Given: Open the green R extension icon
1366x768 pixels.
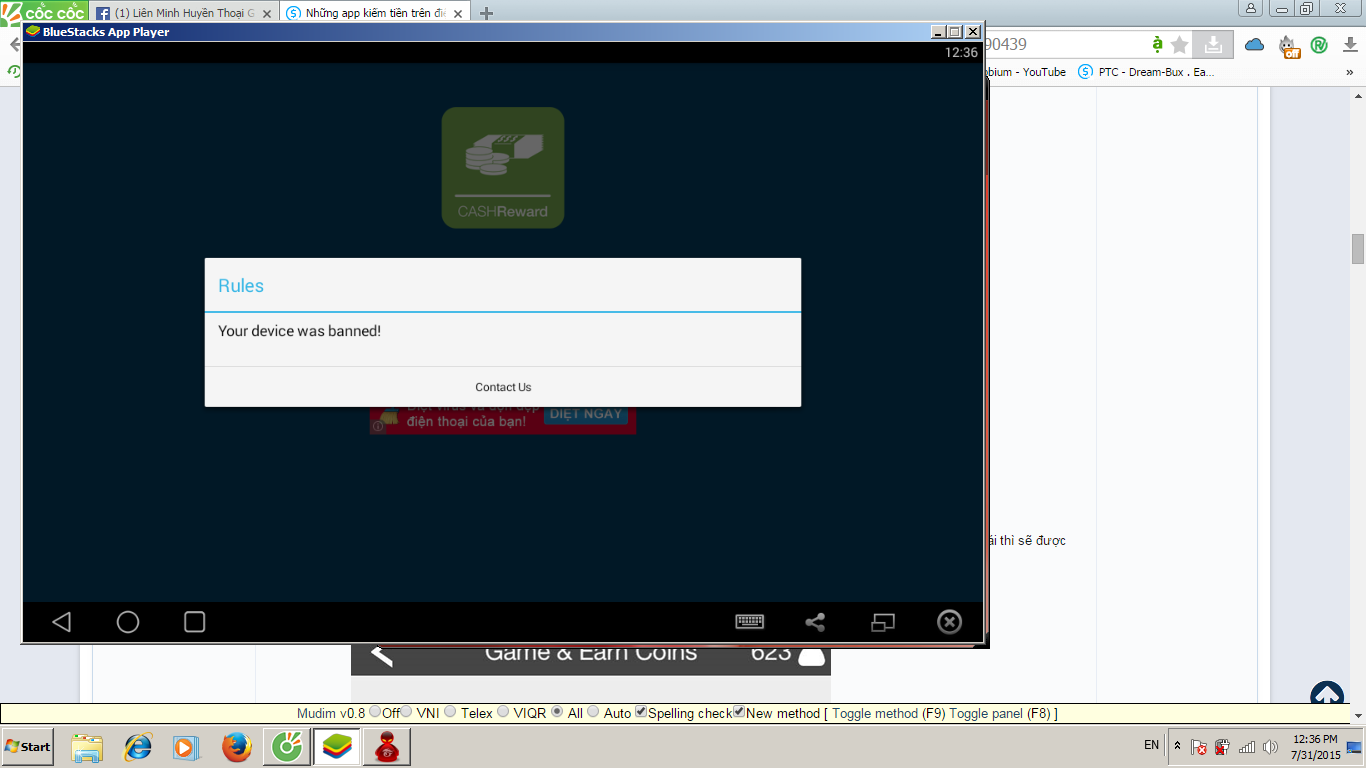Looking at the screenshot, I should click(1320, 44).
